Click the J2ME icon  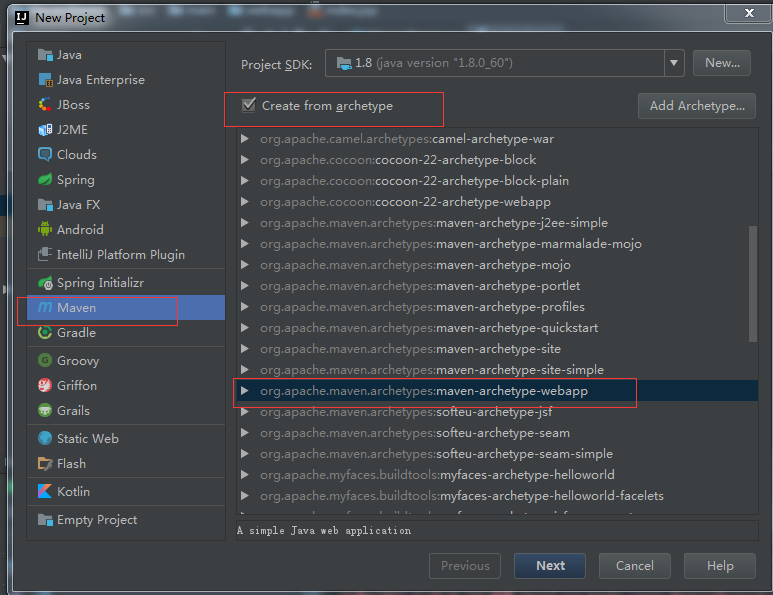(45, 130)
